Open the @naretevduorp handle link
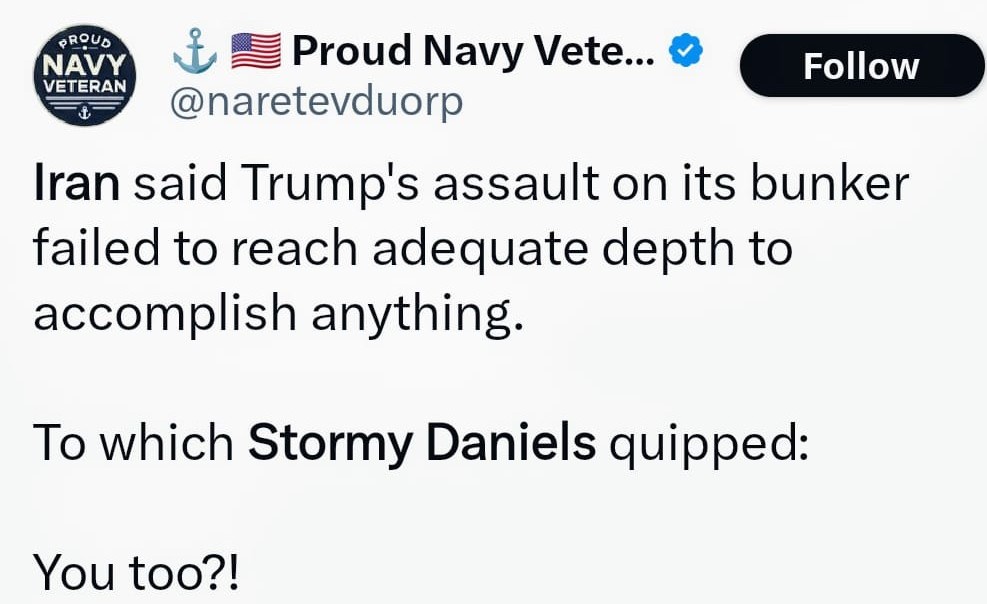Image resolution: width=987 pixels, height=604 pixels. pos(317,101)
